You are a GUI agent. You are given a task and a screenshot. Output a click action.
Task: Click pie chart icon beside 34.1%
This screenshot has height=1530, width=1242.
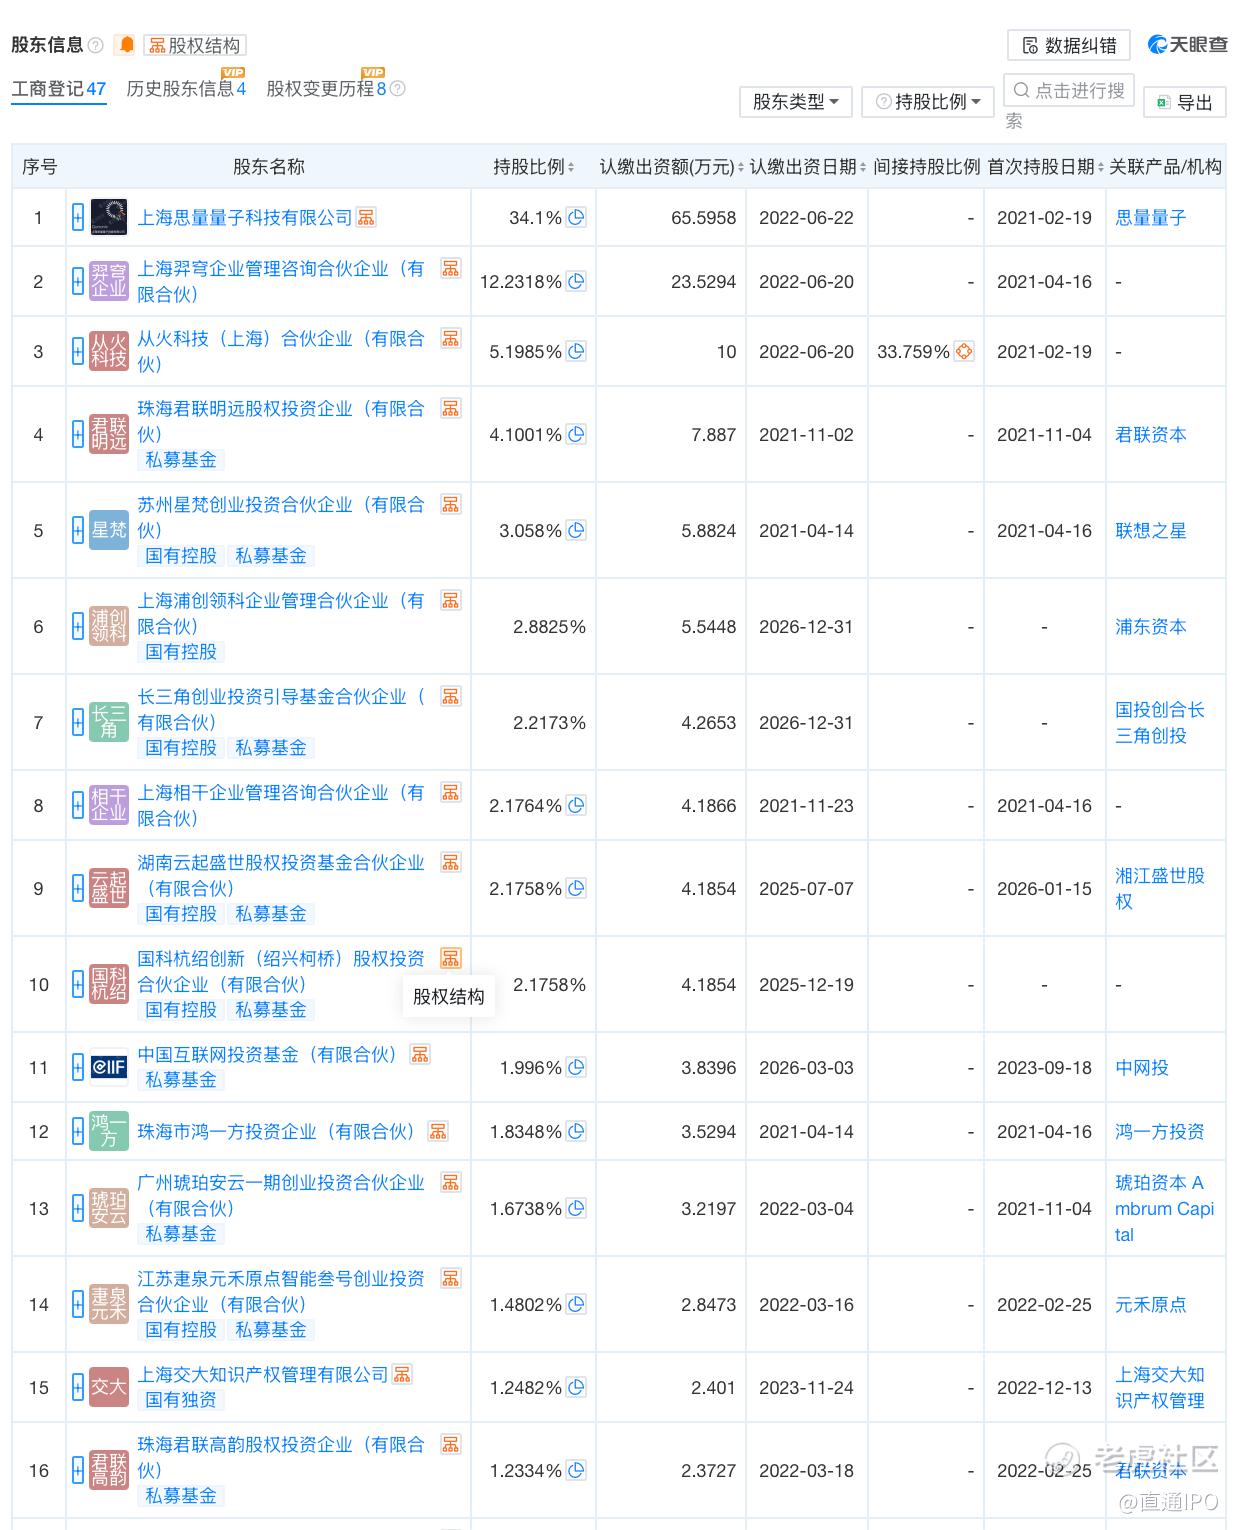(x=576, y=217)
